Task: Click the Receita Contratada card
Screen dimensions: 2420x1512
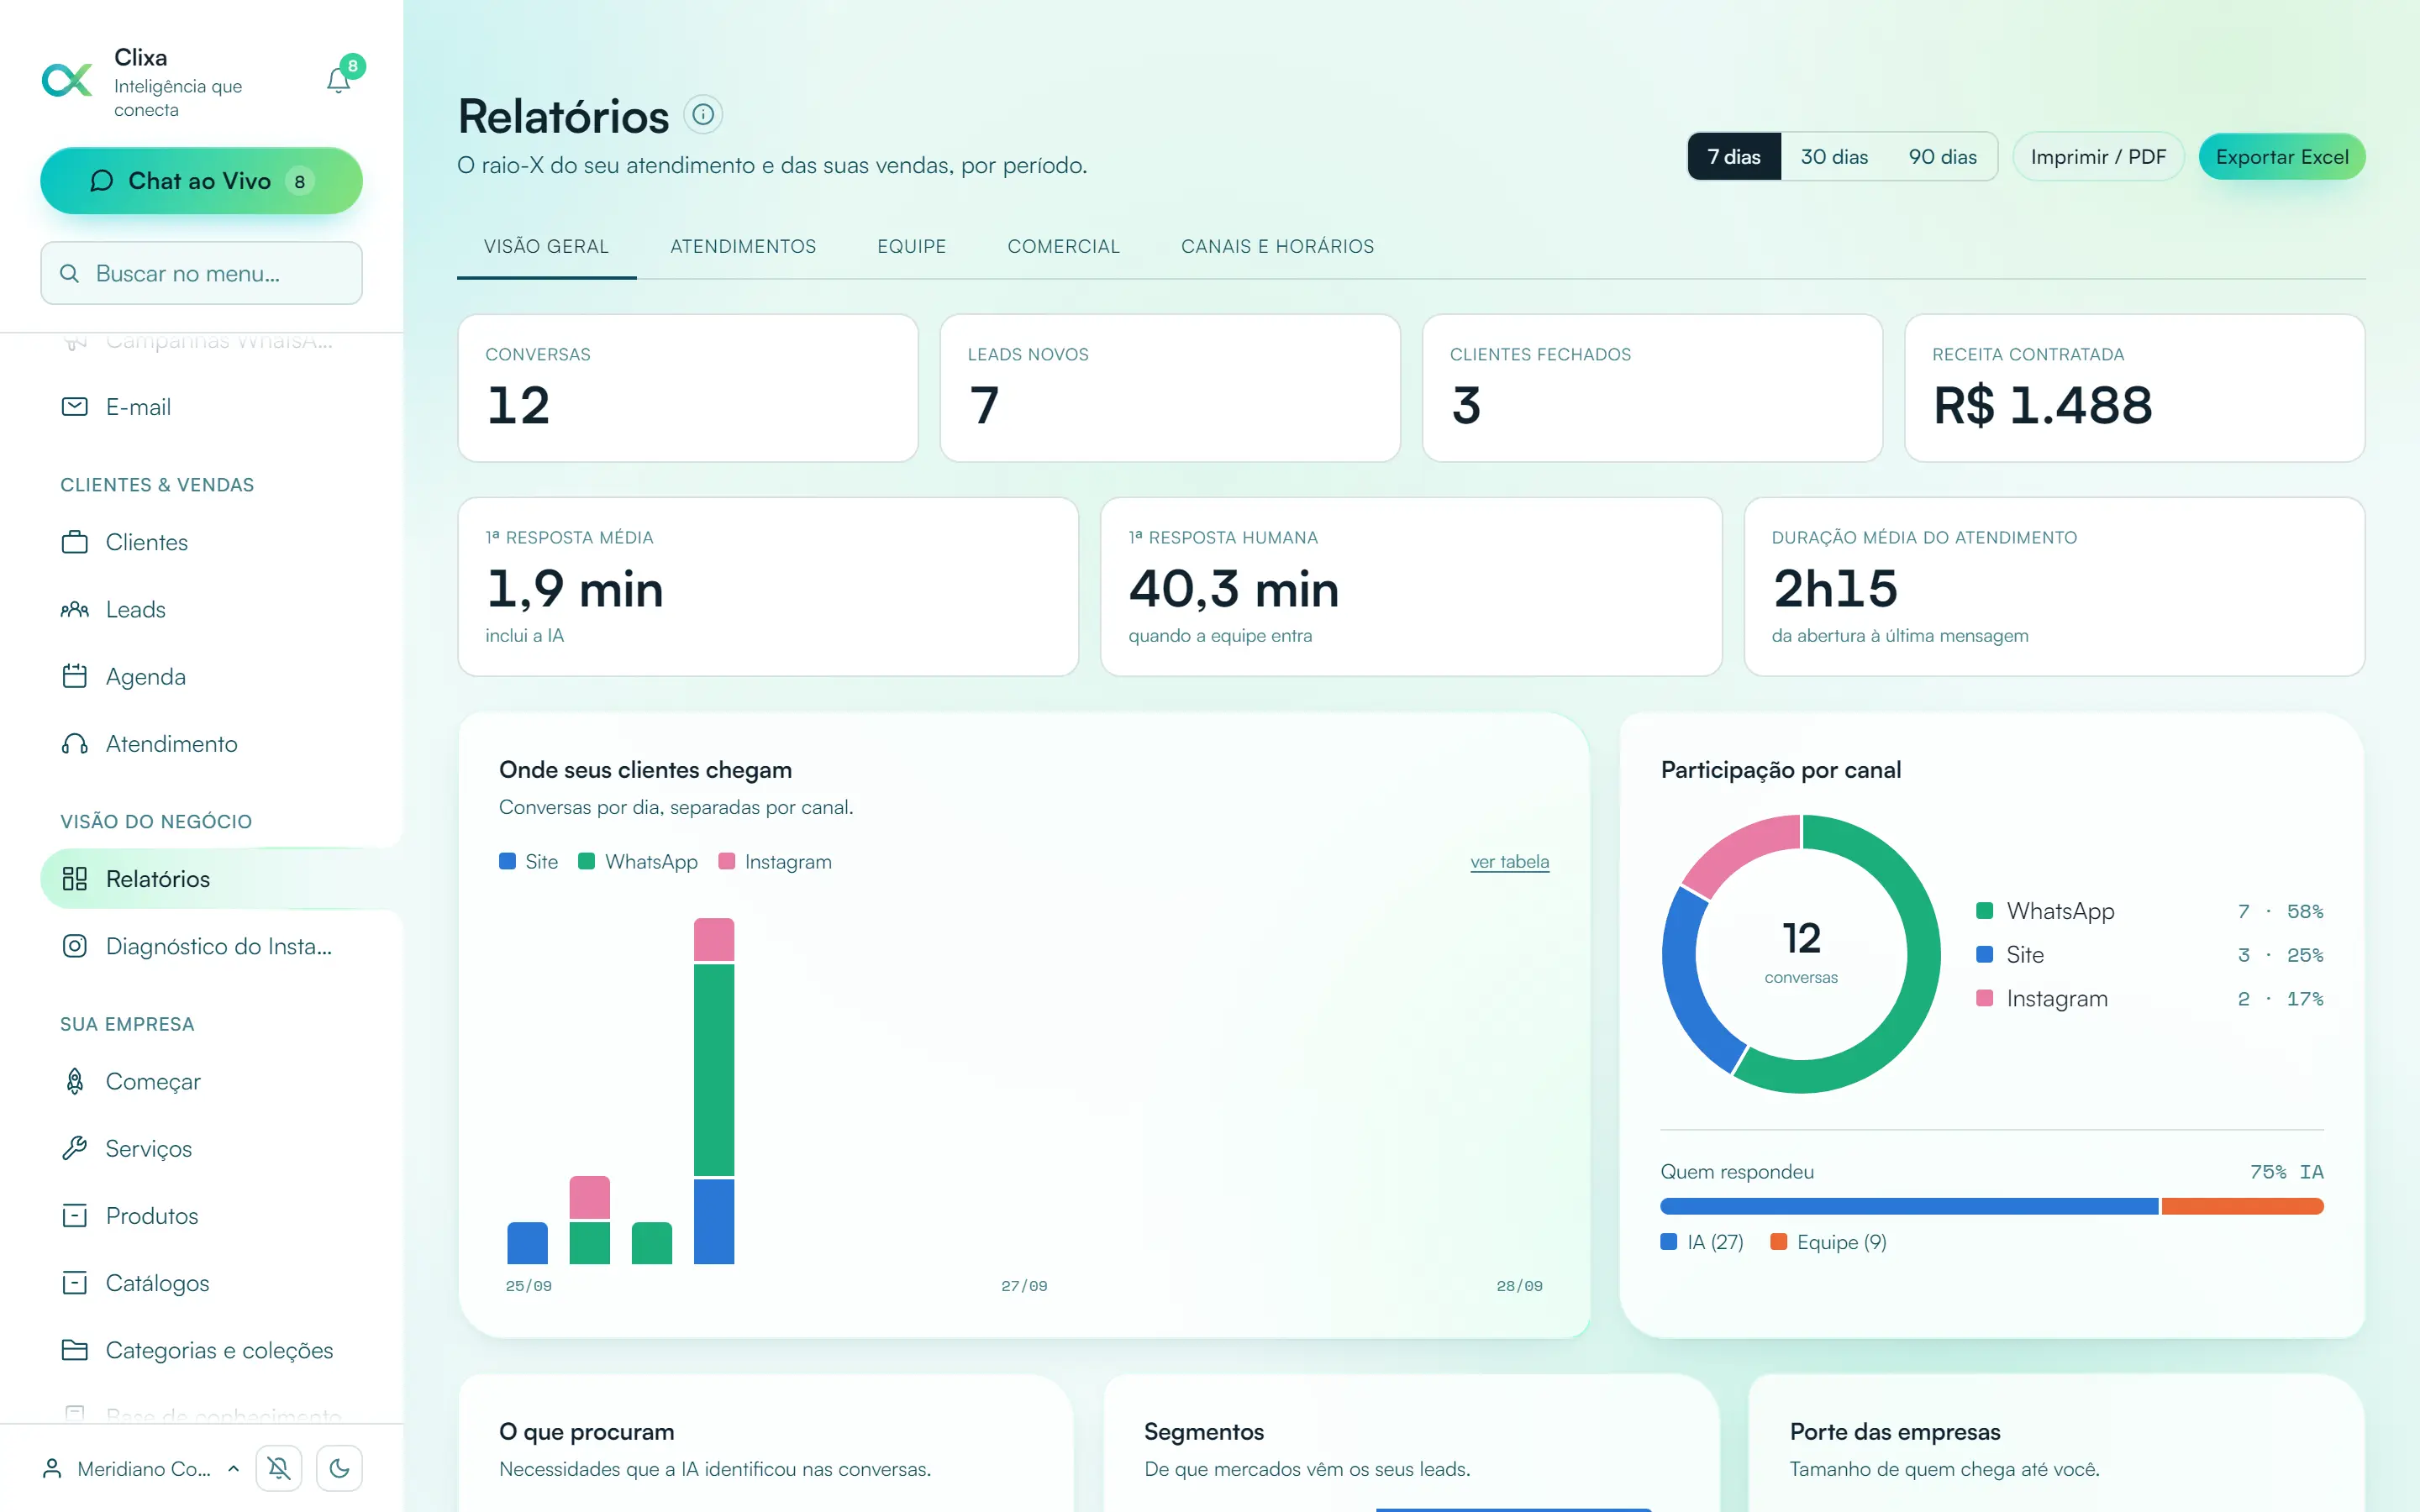Action: click(2134, 388)
